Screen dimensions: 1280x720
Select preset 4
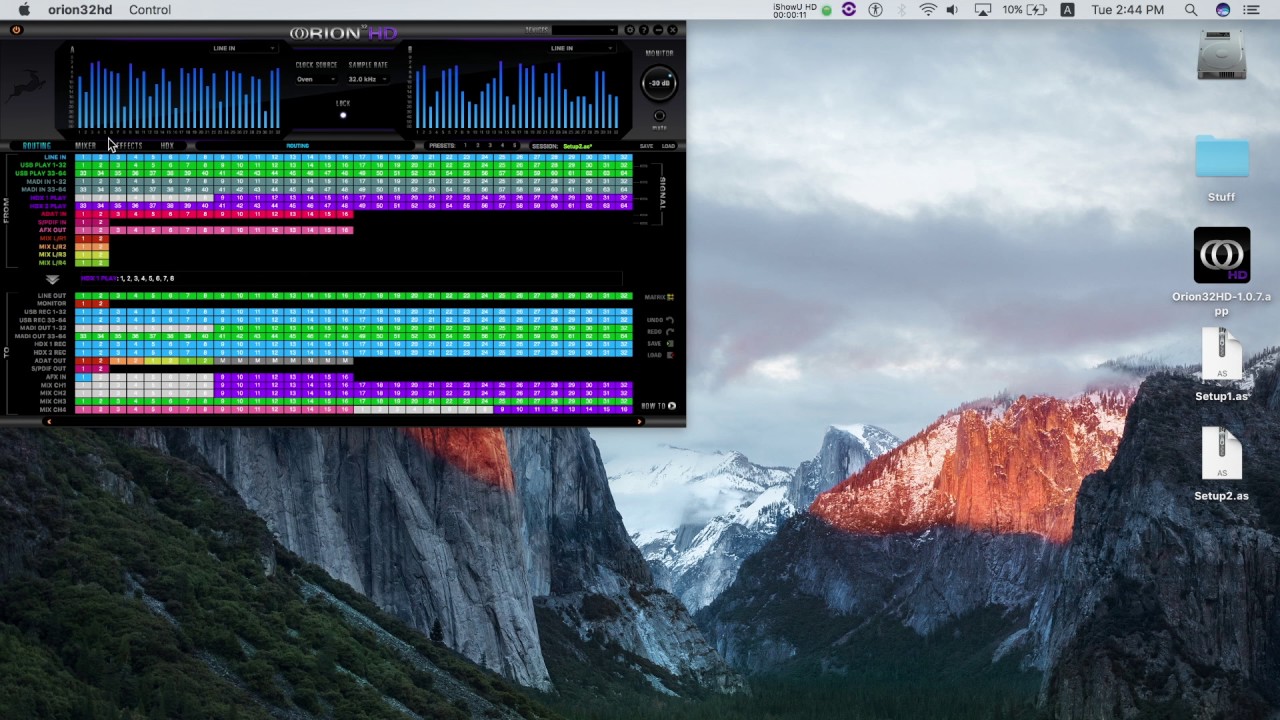pyautogui.click(x=503, y=146)
